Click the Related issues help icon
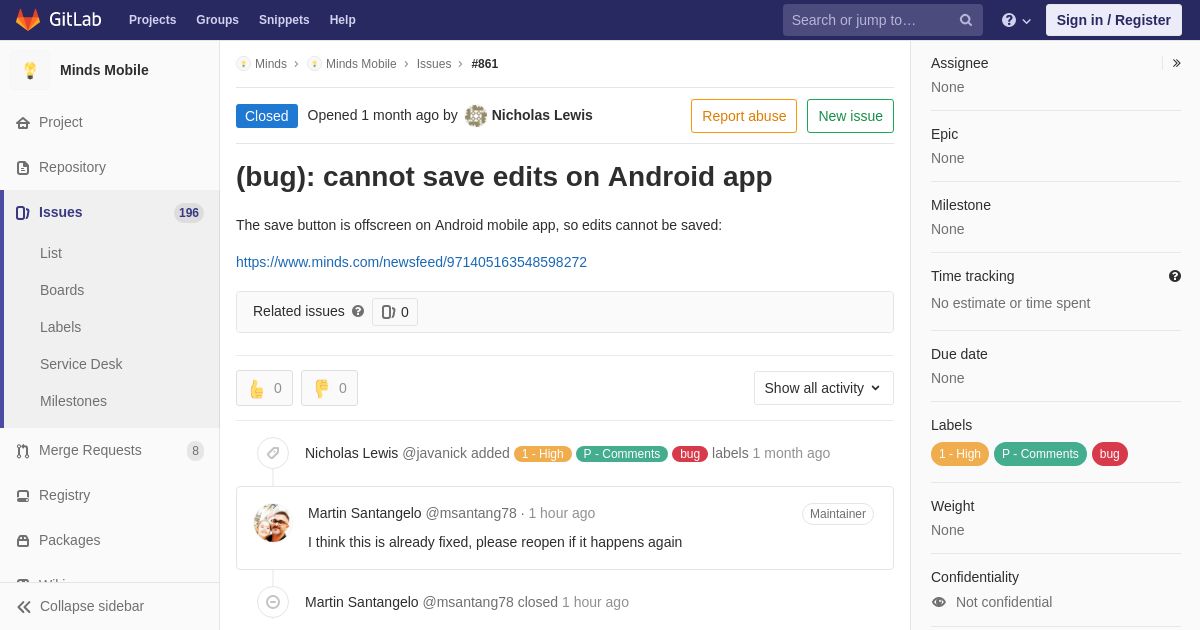1200x630 pixels. pyautogui.click(x=358, y=311)
